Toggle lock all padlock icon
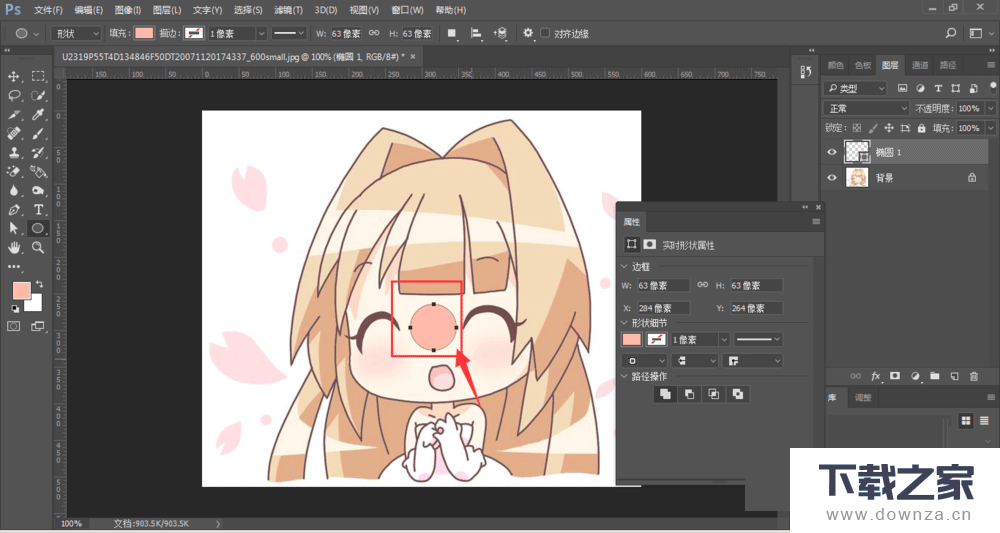 coord(922,128)
